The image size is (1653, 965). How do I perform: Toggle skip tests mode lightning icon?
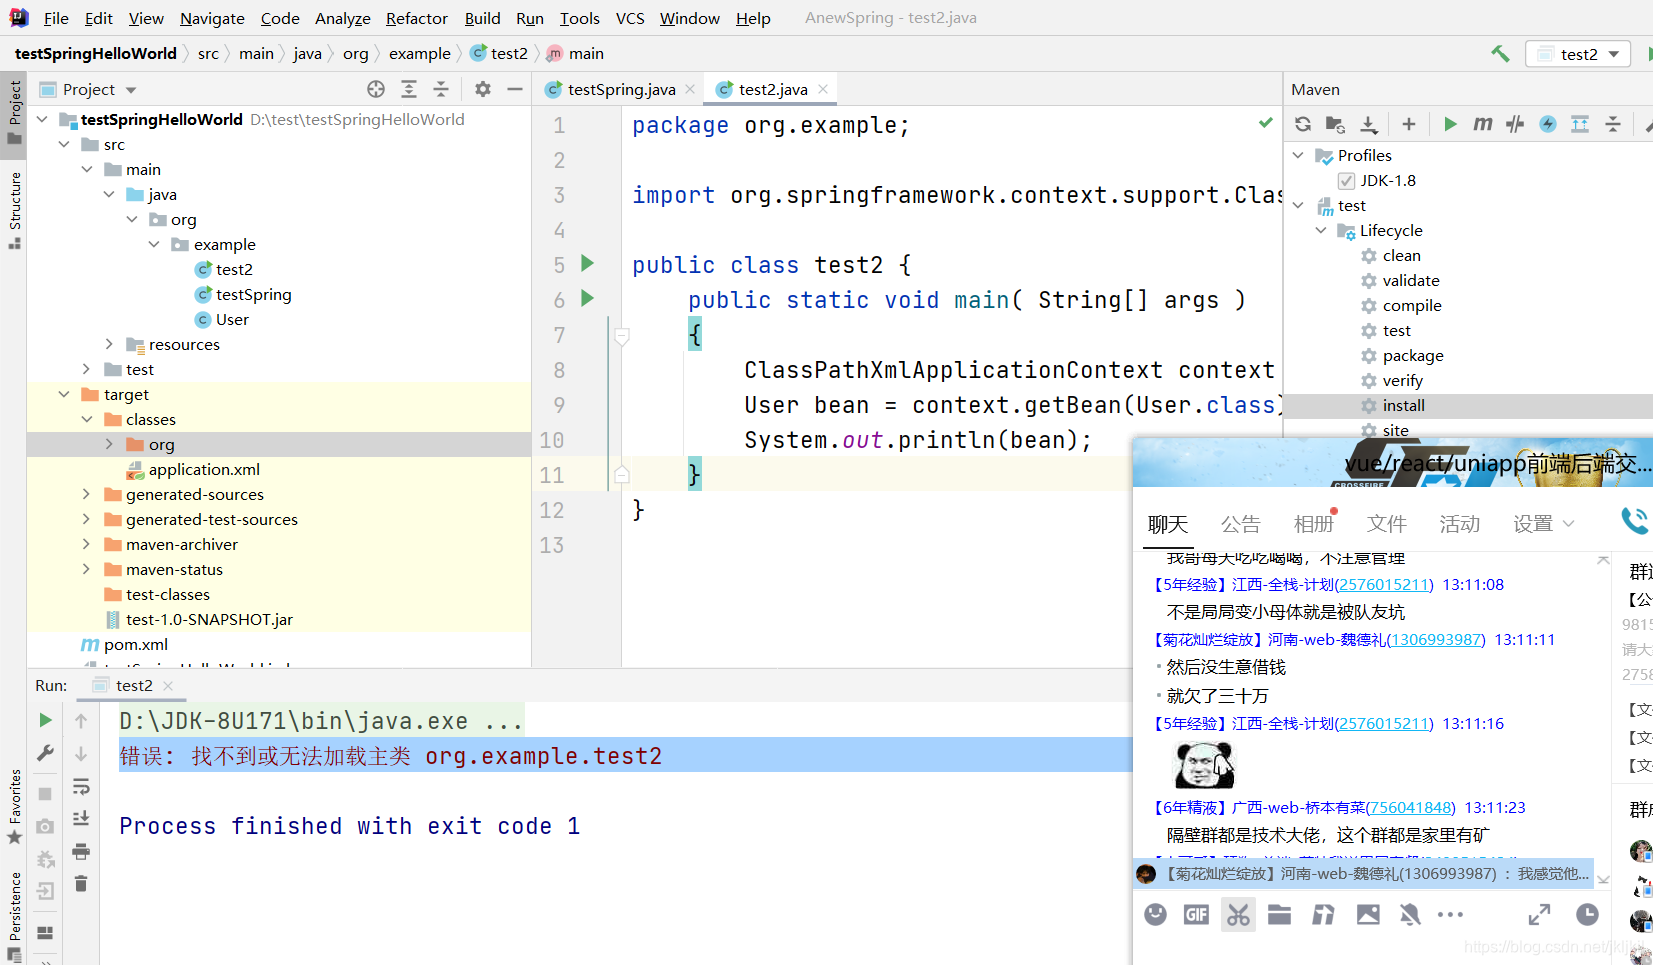[1548, 124]
